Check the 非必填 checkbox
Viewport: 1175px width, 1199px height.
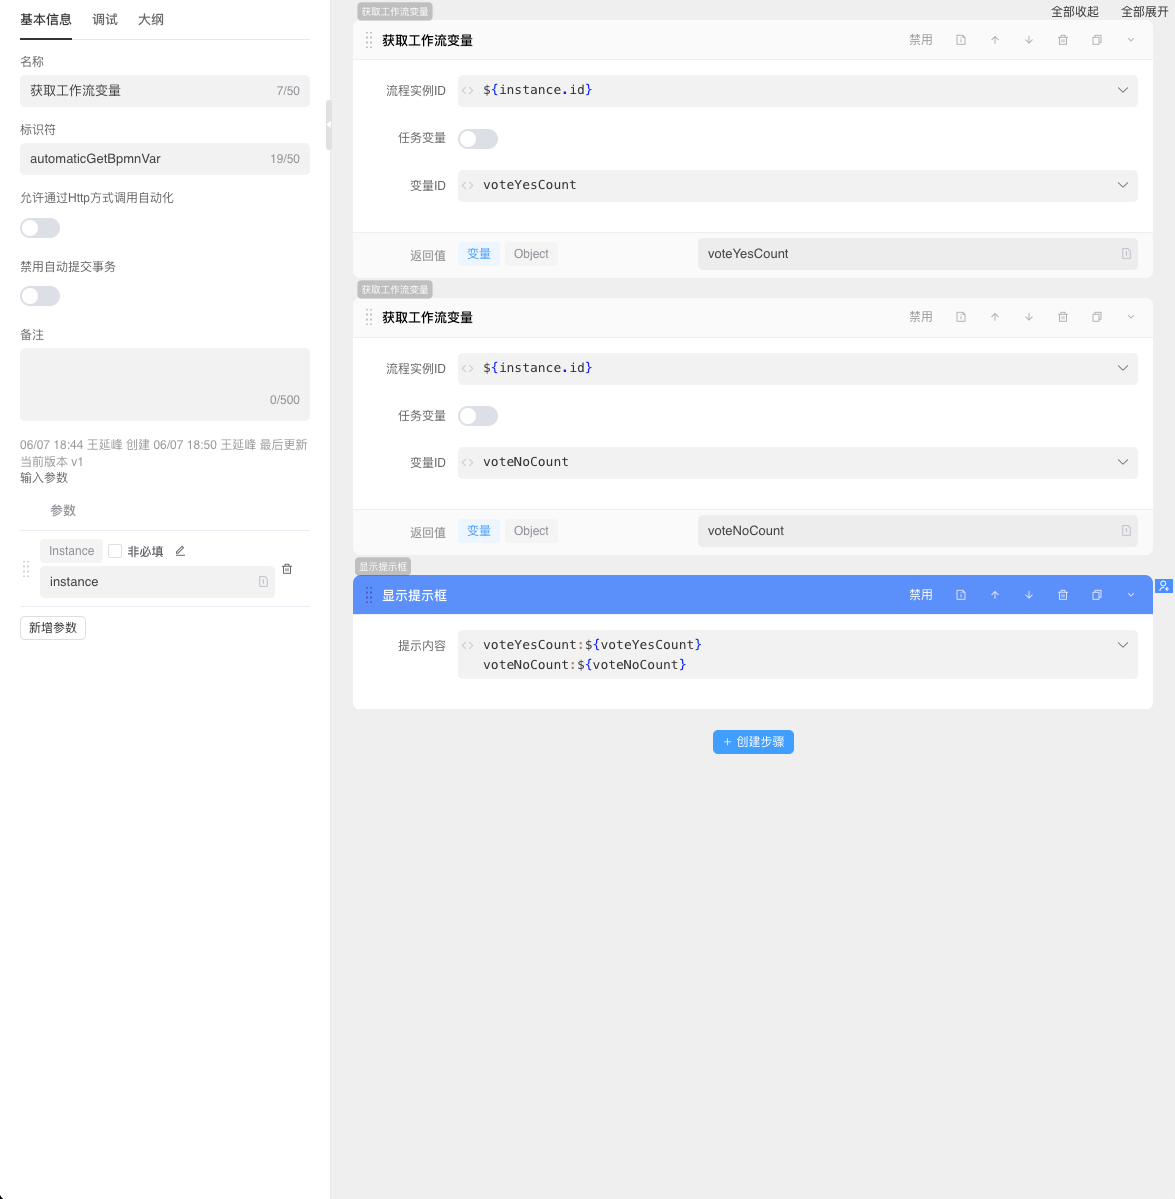115,551
